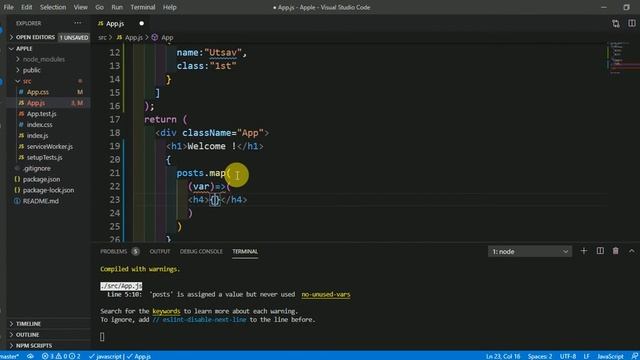This screenshot has width=640, height=360.
Task: Change indentation via Spaces: 2
Action: coord(540,356)
